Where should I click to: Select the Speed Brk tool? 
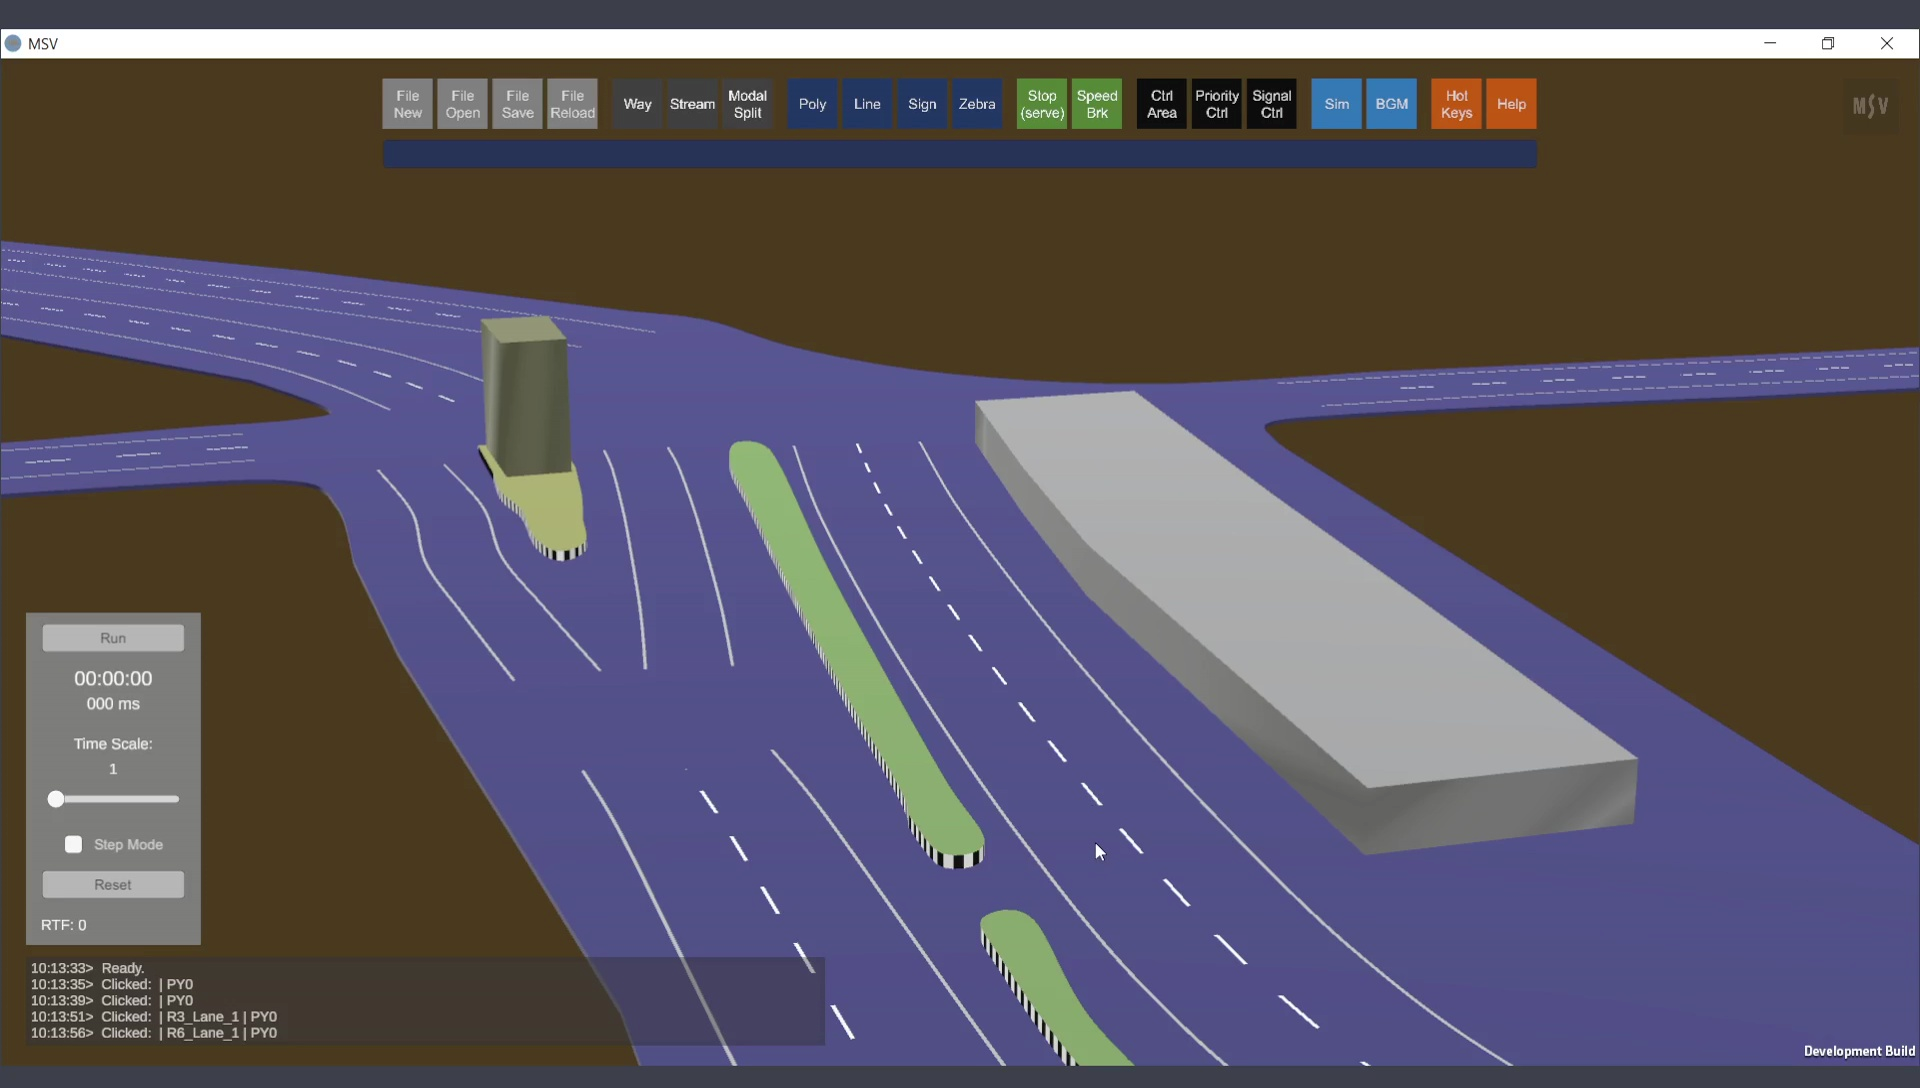[1097, 104]
